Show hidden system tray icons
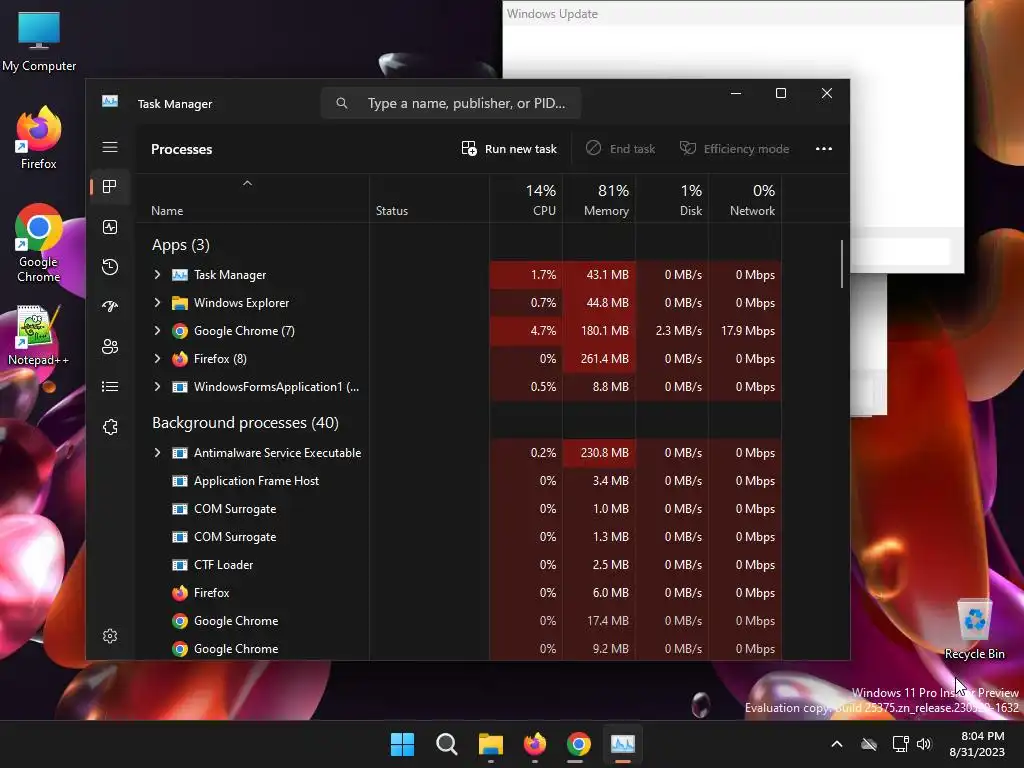The height and width of the screenshot is (768, 1024). point(837,744)
